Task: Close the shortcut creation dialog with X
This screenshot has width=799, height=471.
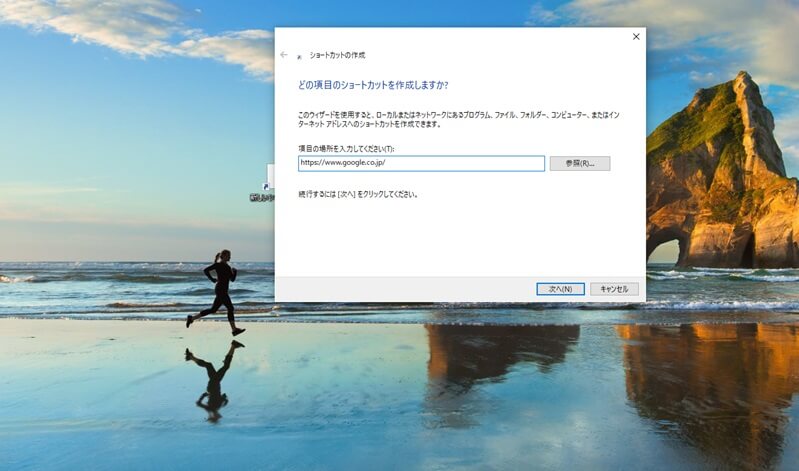Action: (x=636, y=37)
